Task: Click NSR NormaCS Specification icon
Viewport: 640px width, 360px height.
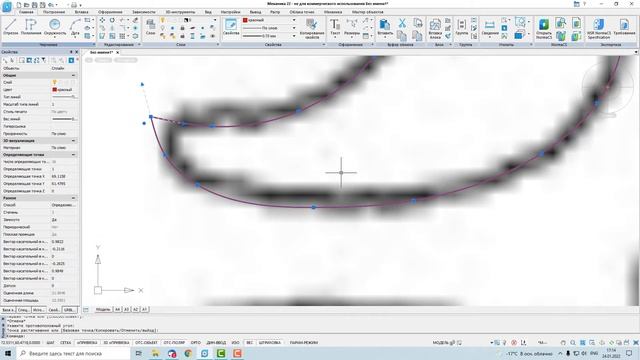Action: [599, 29]
